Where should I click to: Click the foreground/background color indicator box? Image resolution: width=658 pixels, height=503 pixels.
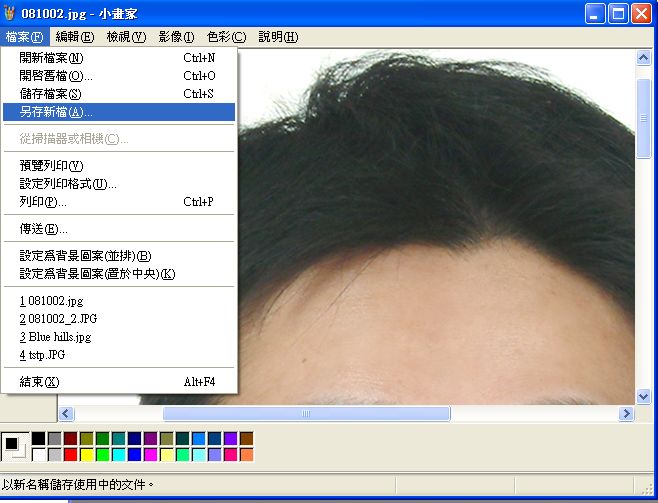tap(14, 446)
